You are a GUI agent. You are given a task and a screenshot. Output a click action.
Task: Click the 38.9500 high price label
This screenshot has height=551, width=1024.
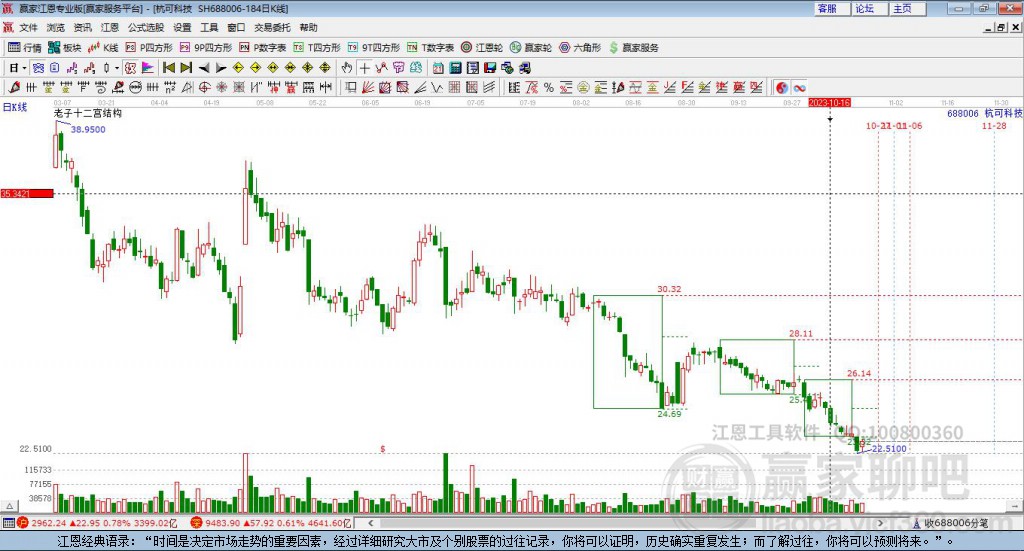pyautogui.click(x=88, y=130)
